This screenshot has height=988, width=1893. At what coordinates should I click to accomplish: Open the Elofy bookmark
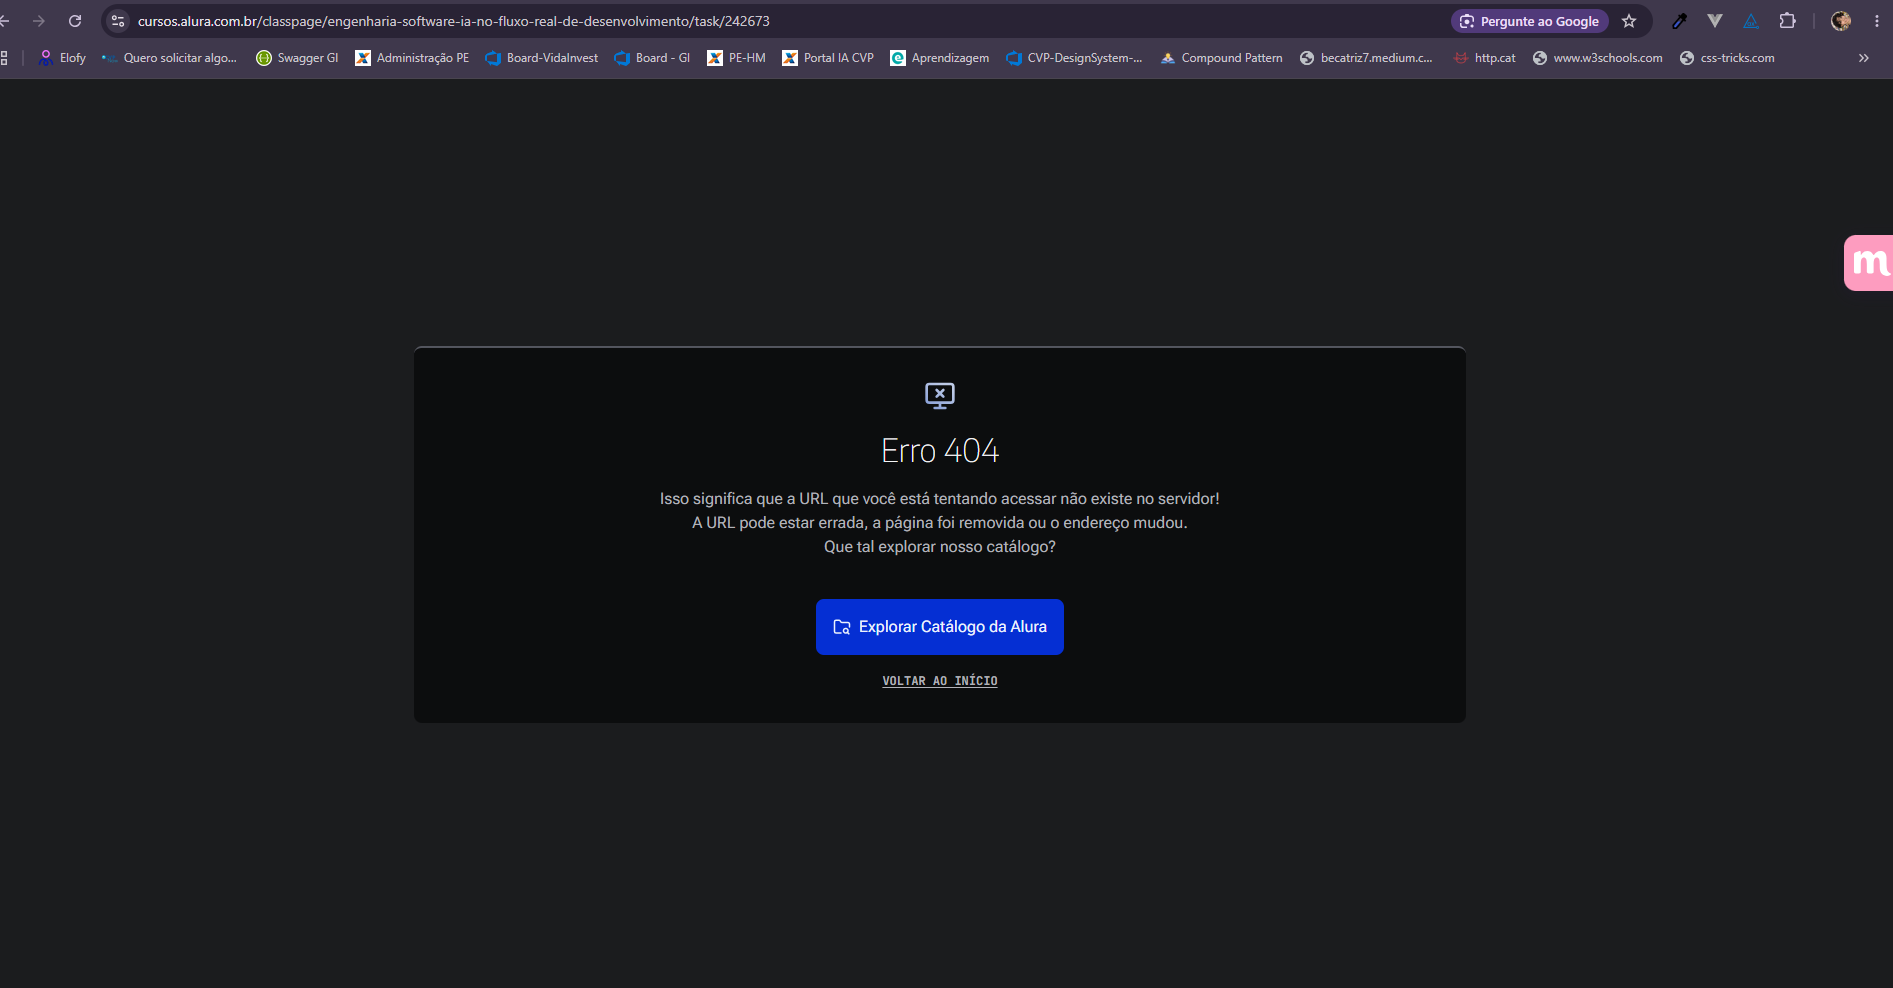62,58
